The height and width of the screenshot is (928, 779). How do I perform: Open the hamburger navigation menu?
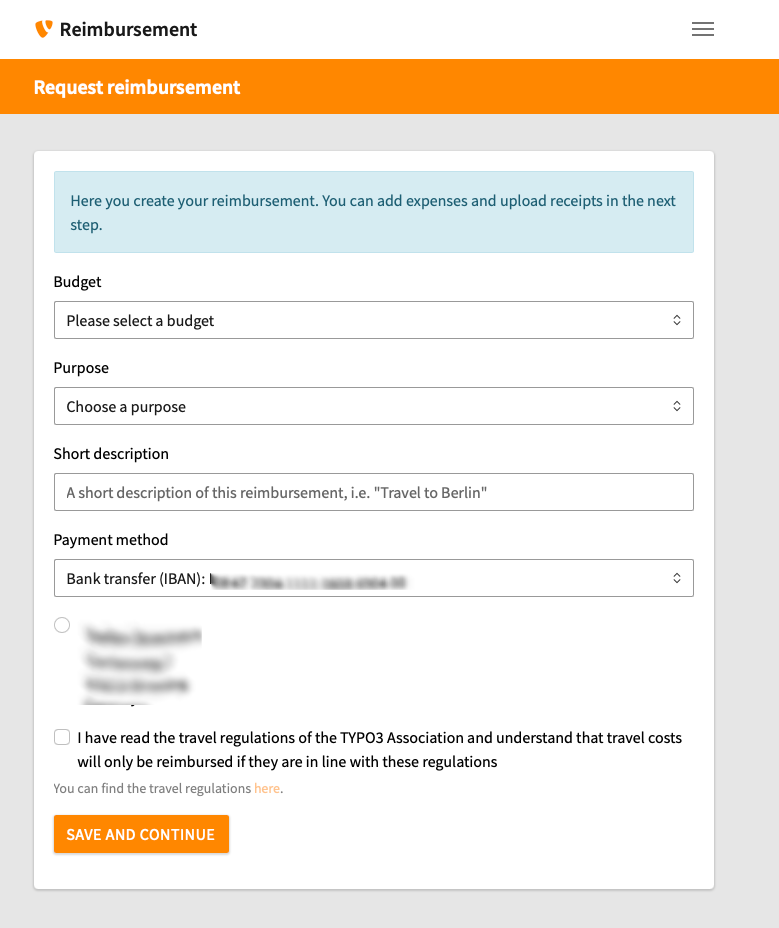[703, 29]
